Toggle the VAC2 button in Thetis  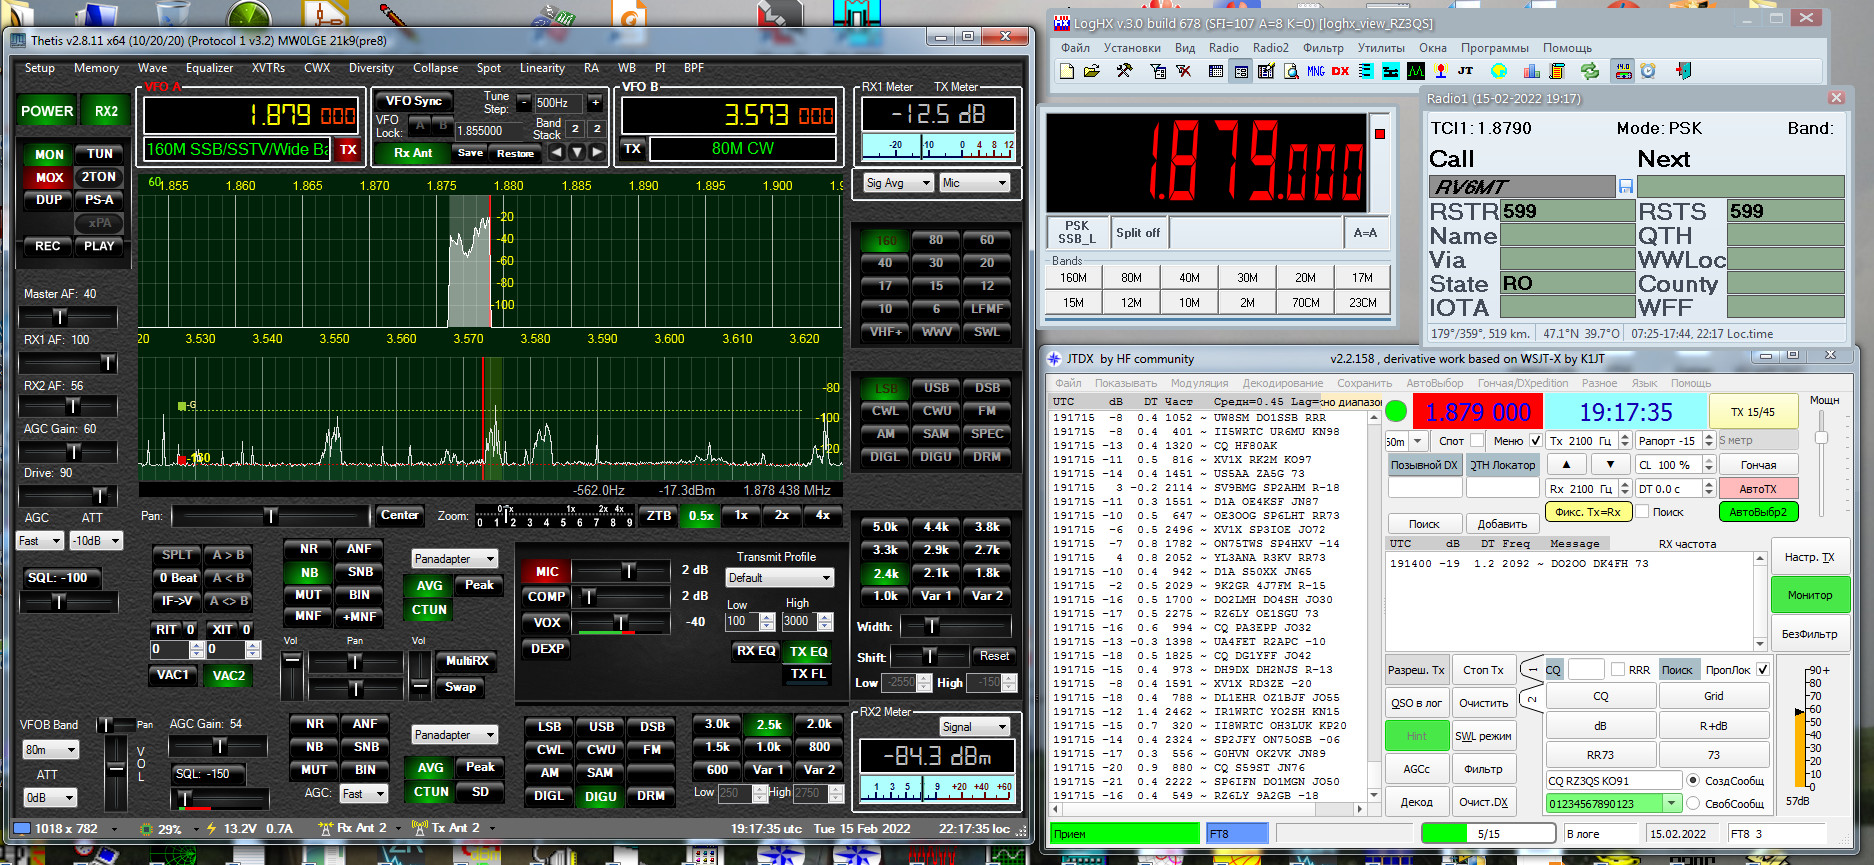[229, 676]
